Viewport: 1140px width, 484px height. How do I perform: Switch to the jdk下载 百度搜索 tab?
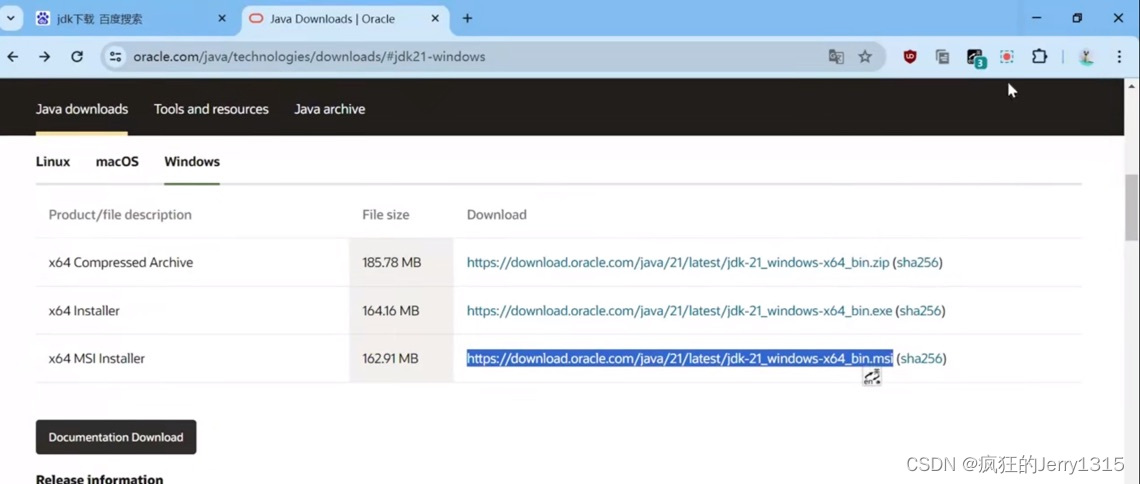click(x=131, y=19)
